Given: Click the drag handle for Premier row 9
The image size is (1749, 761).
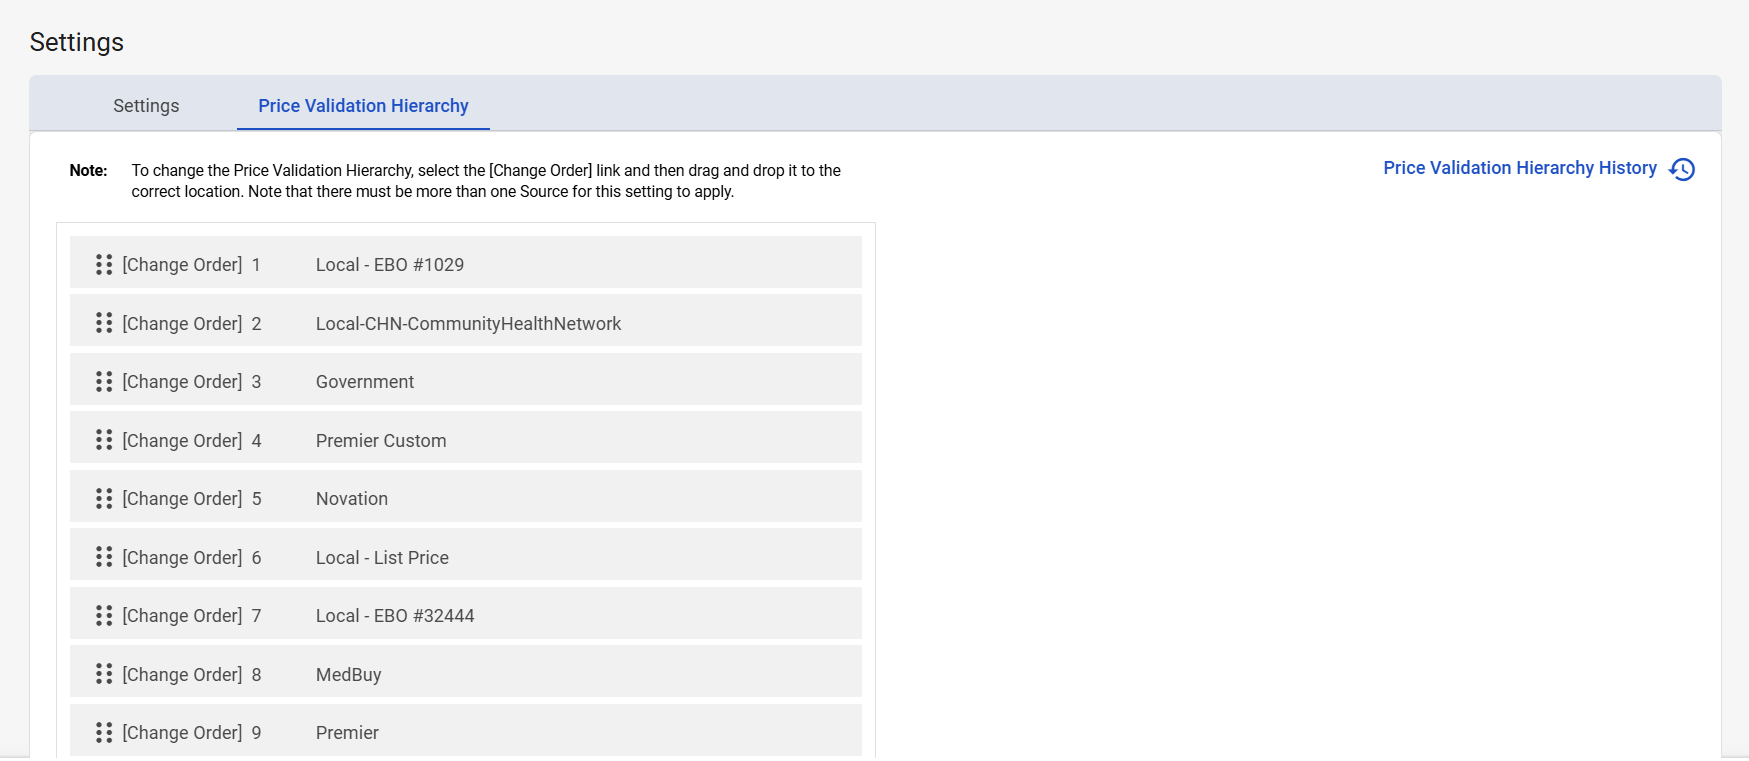Looking at the screenshot, I should click(104, 732).
